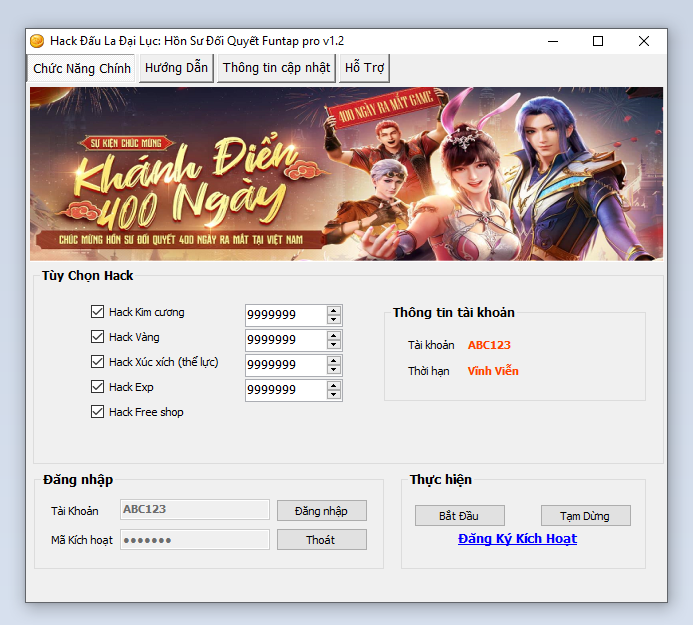
Task: Open the Thông tin cập nhật tab
Action: click(276, 68)
